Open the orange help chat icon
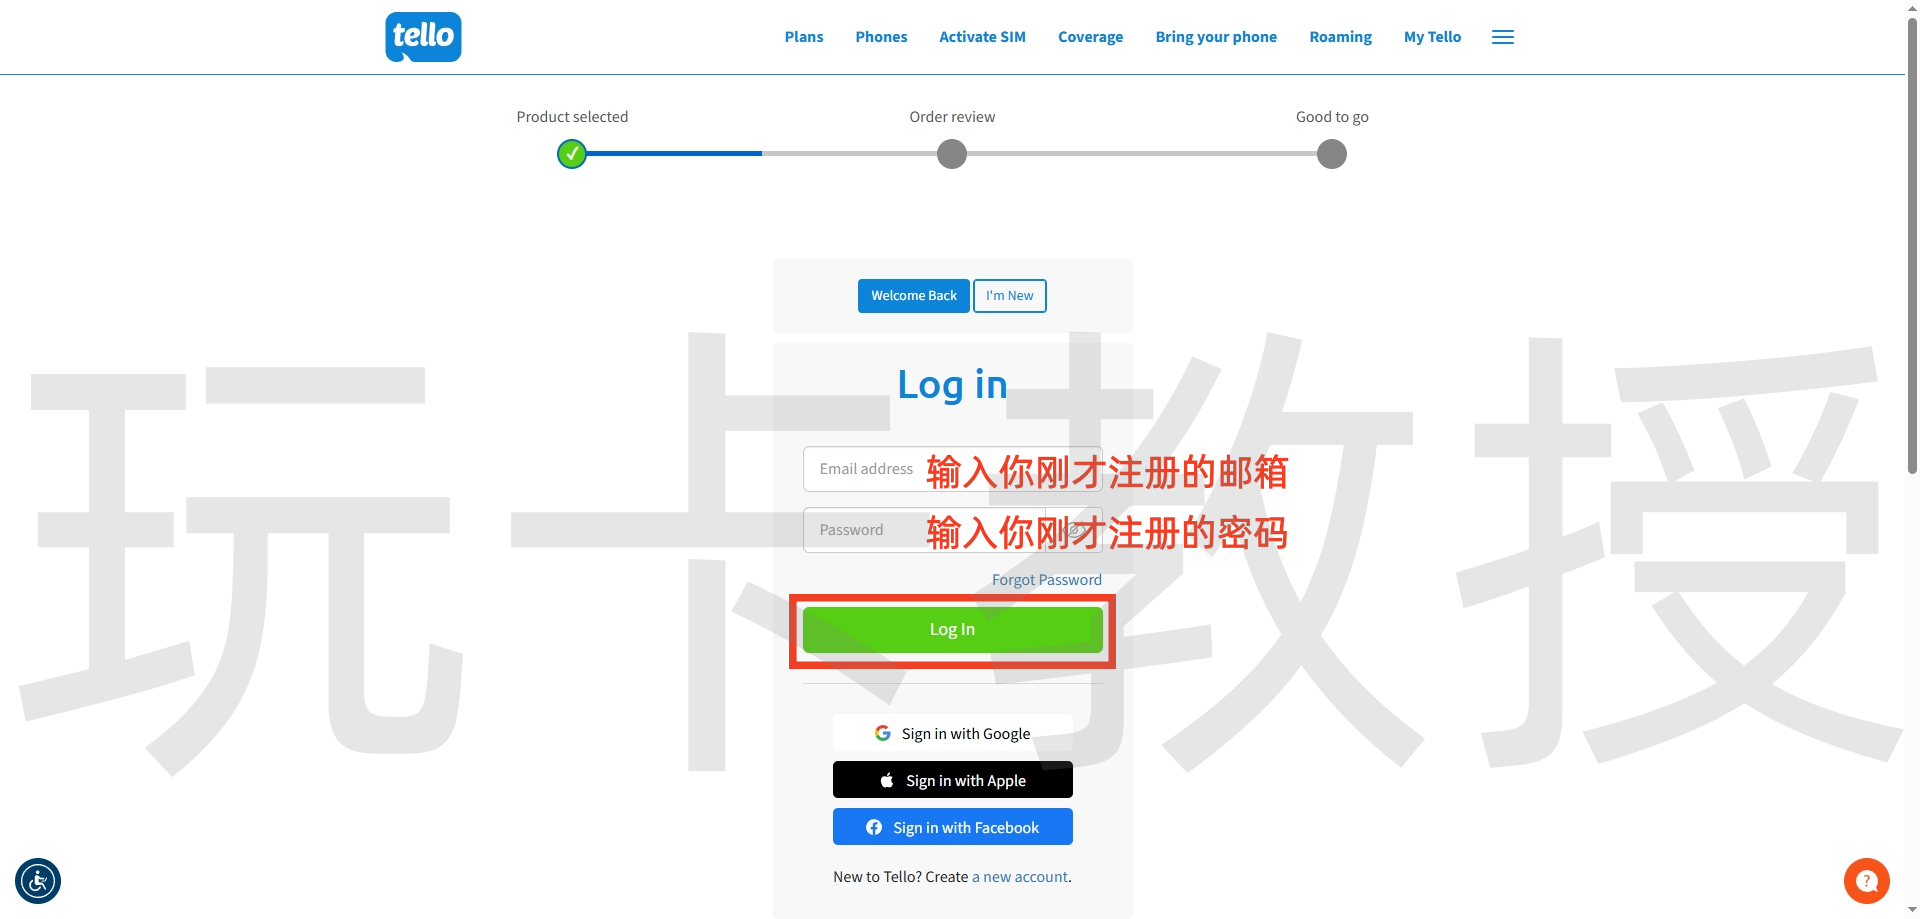Screen dimensions: 1920x919 coord(1866,881)
